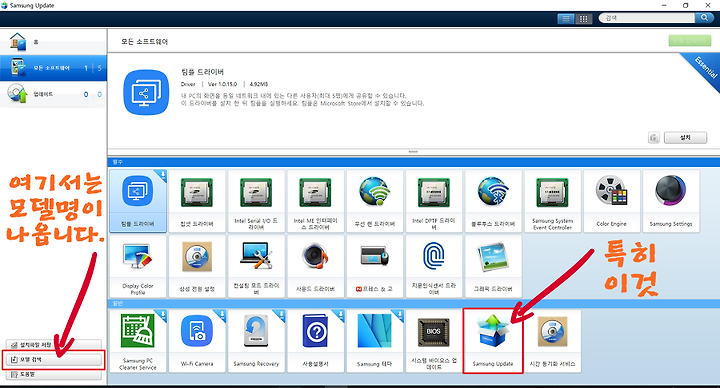
Task: Click the 'Ver 1.0.15.0' version text
Action: click(x=222, y=84)
